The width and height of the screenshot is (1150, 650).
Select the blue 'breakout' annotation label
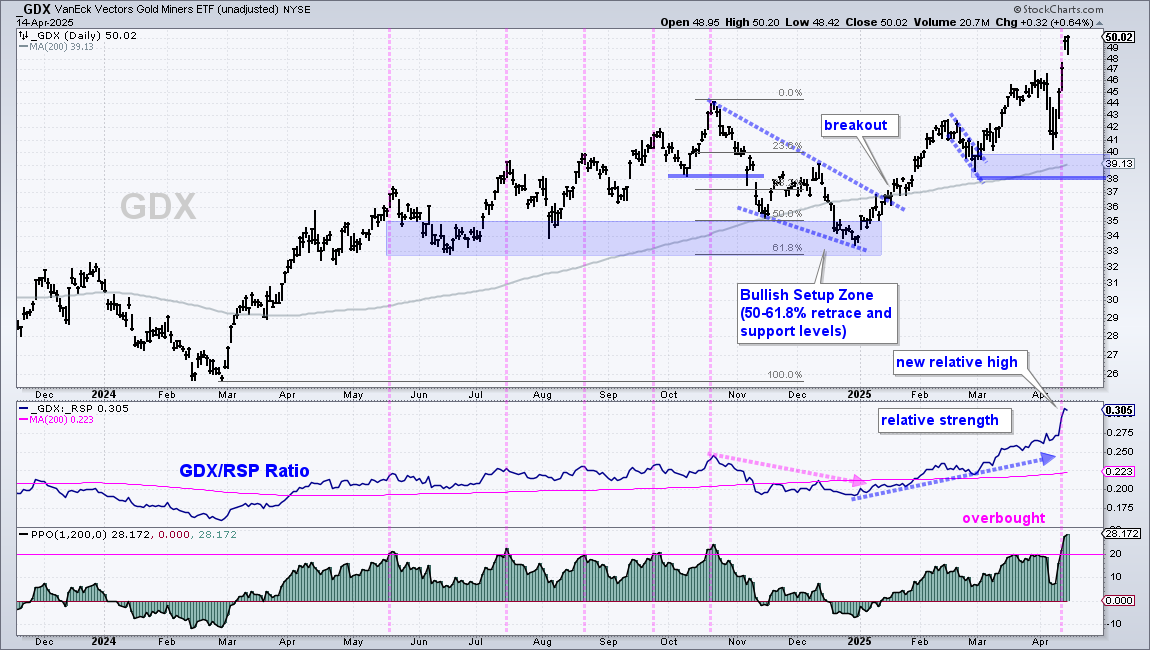pyautogui.click(x=855, y=125)
